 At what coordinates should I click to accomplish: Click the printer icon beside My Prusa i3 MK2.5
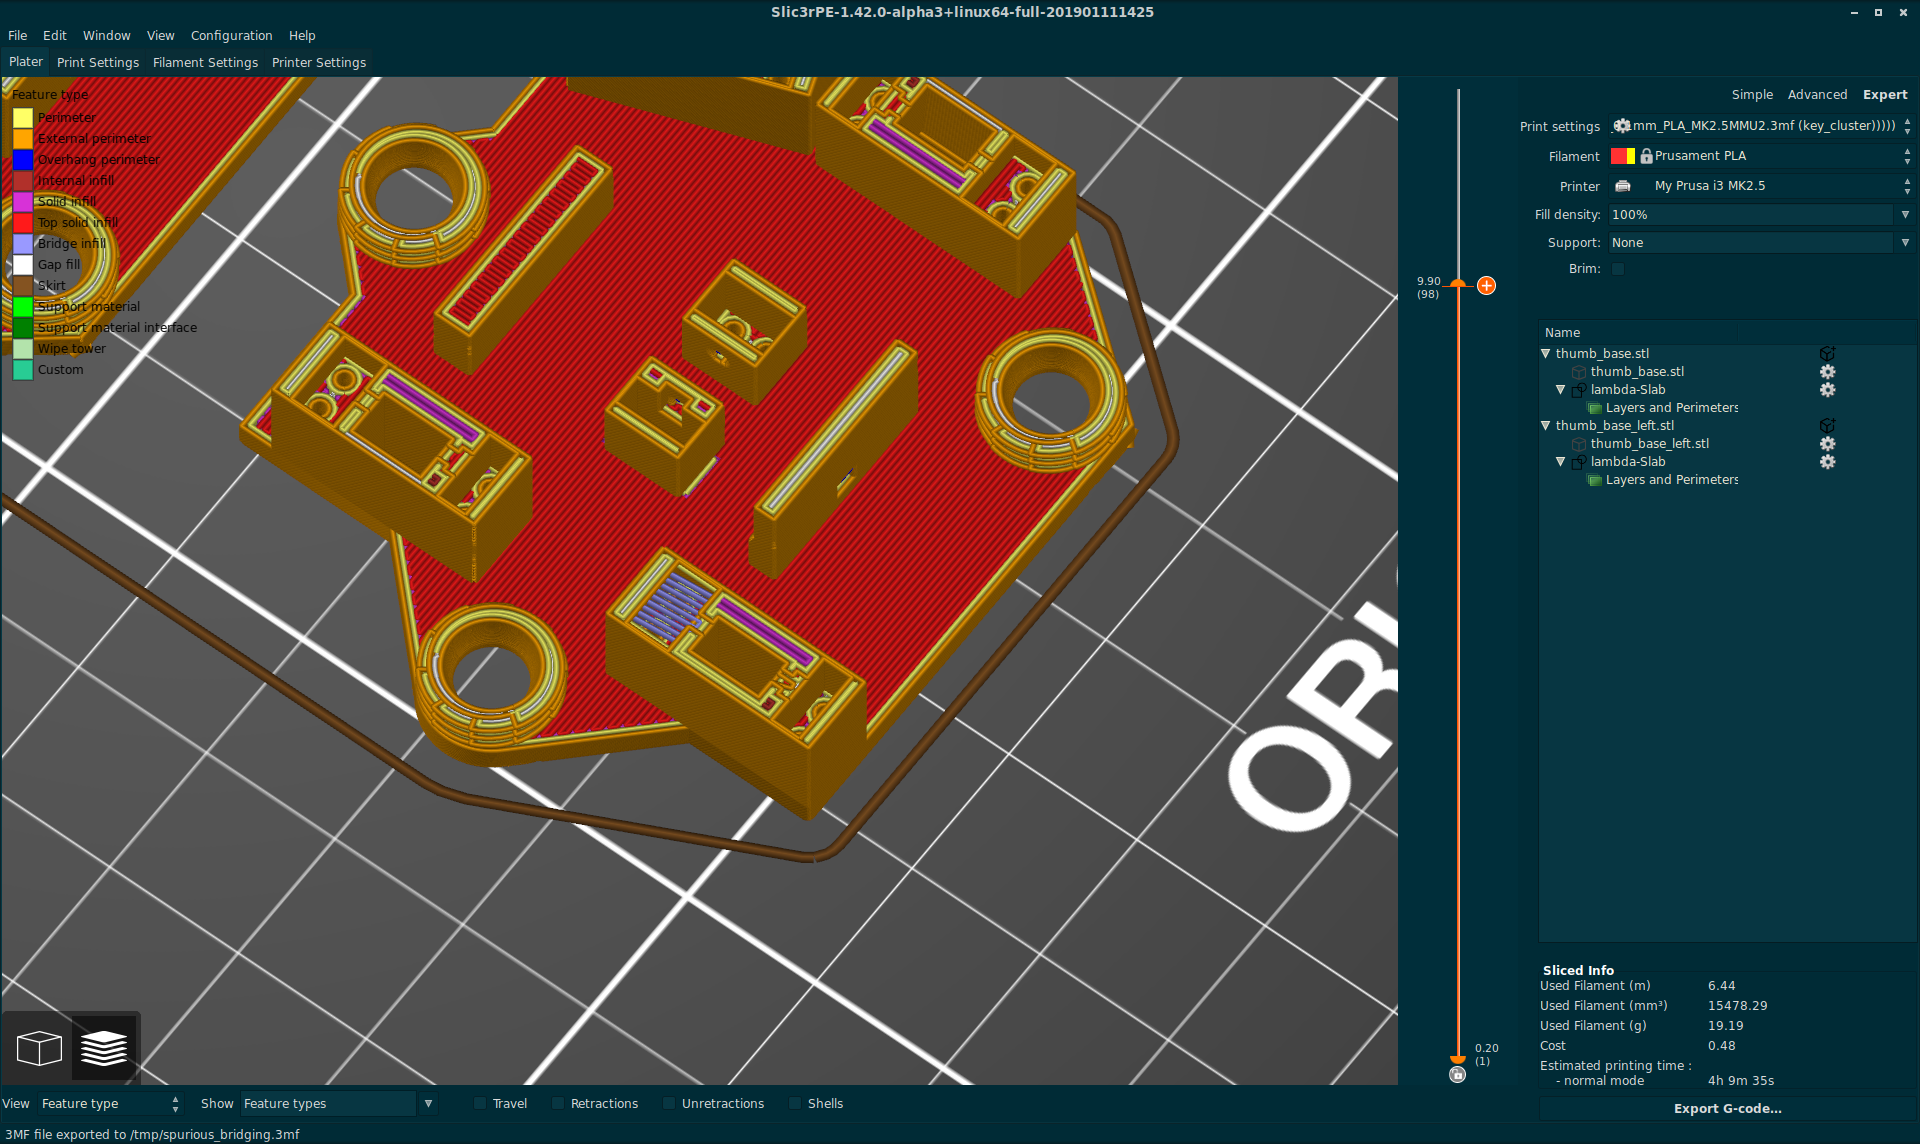click(x=1622, y=186)
